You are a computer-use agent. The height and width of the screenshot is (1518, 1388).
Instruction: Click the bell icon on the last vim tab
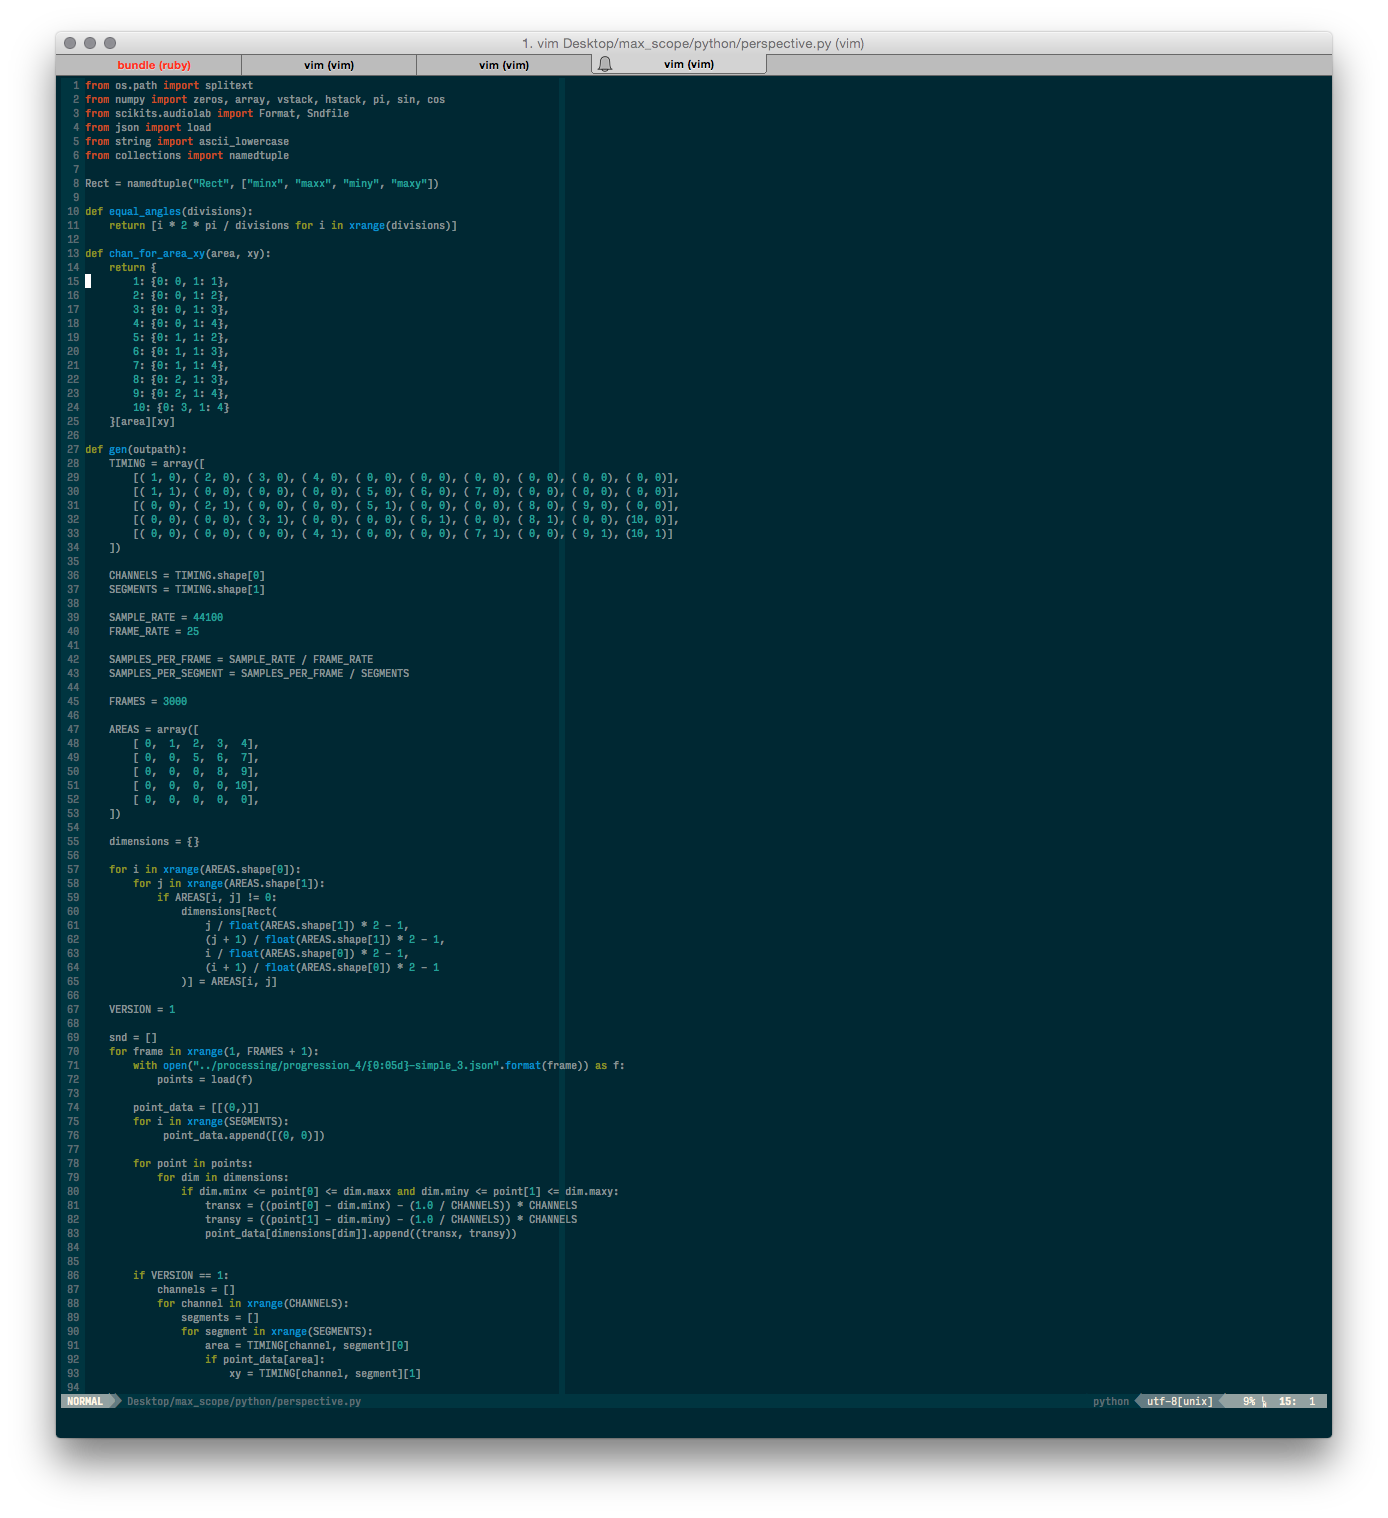(x=605, y=64)
